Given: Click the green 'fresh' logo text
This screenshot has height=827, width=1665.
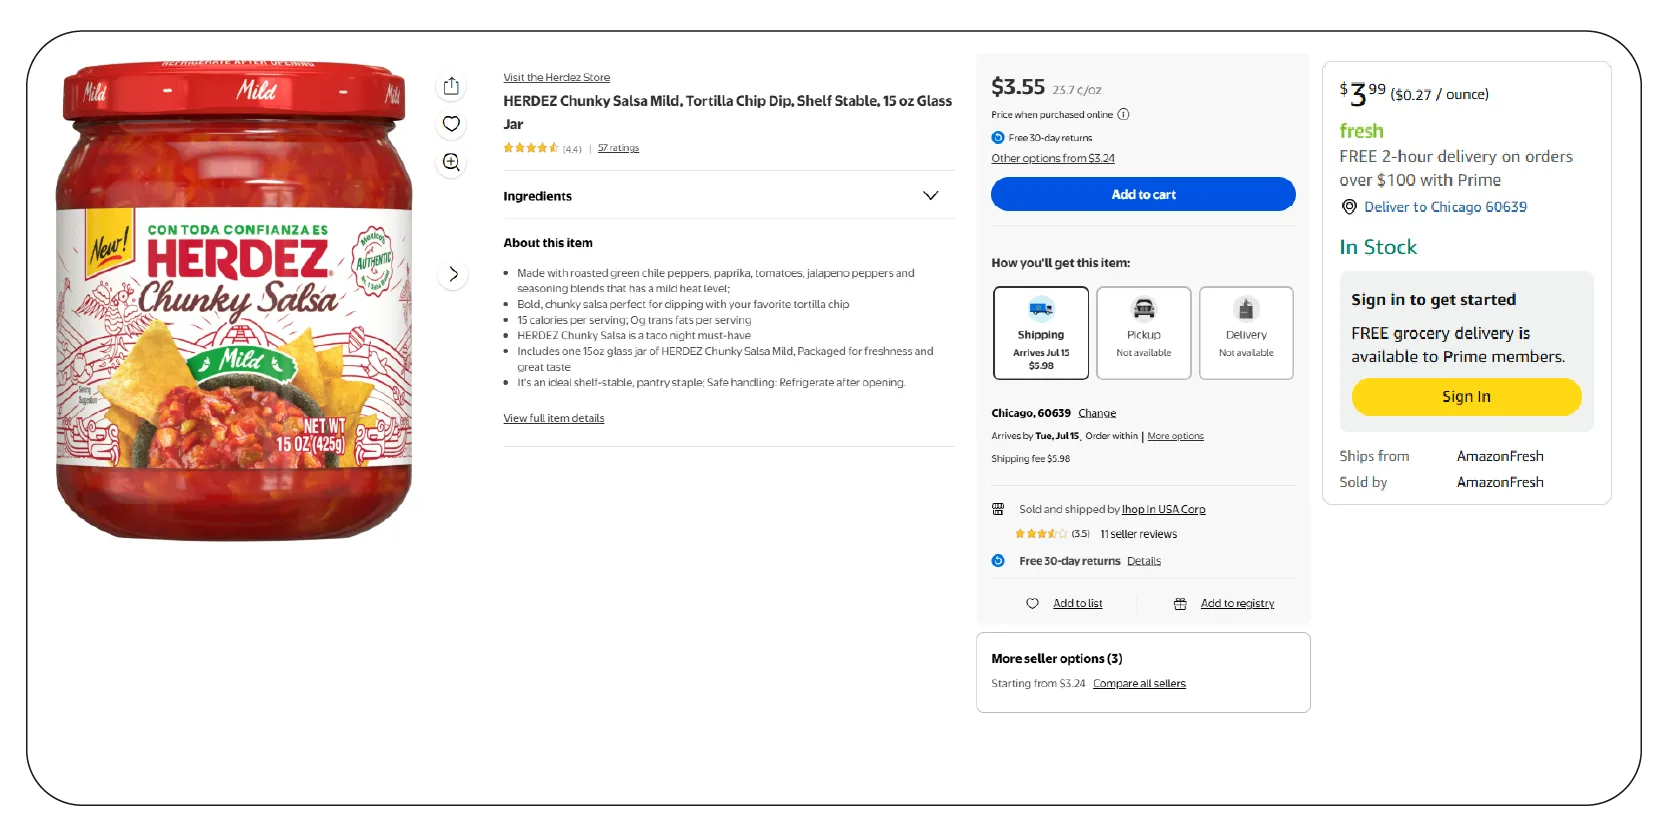Looking at the screenshot, I should tap(1361, 131).
